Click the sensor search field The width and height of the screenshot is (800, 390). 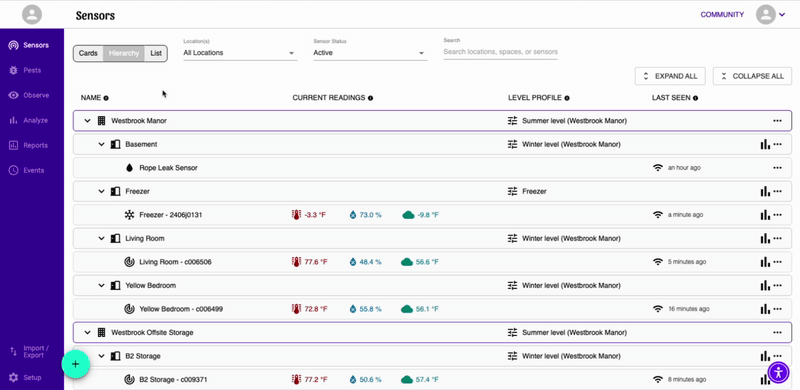coord(500,52)
